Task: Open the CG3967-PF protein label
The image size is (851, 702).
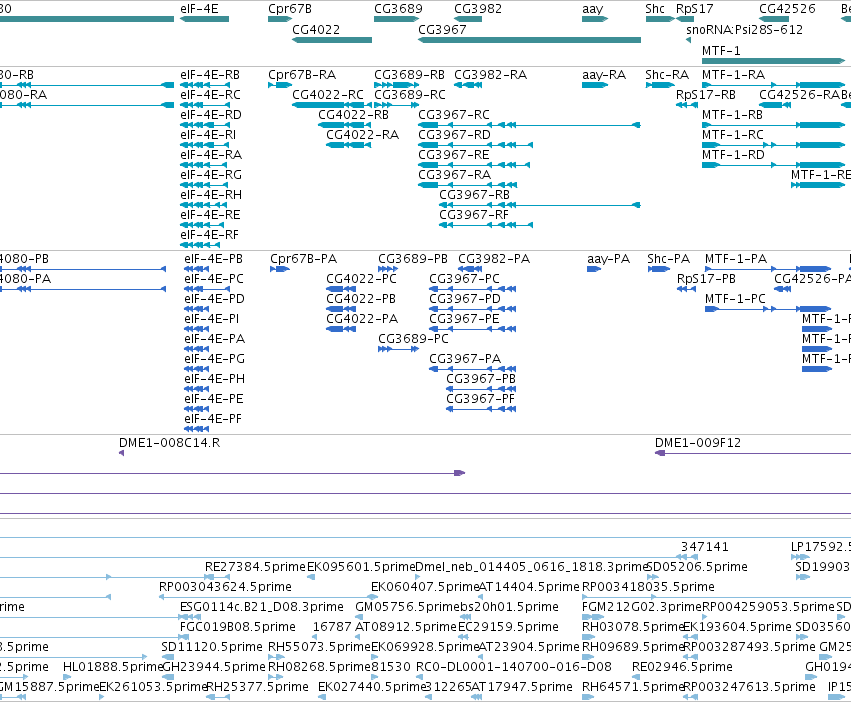Action: point(480,399)
